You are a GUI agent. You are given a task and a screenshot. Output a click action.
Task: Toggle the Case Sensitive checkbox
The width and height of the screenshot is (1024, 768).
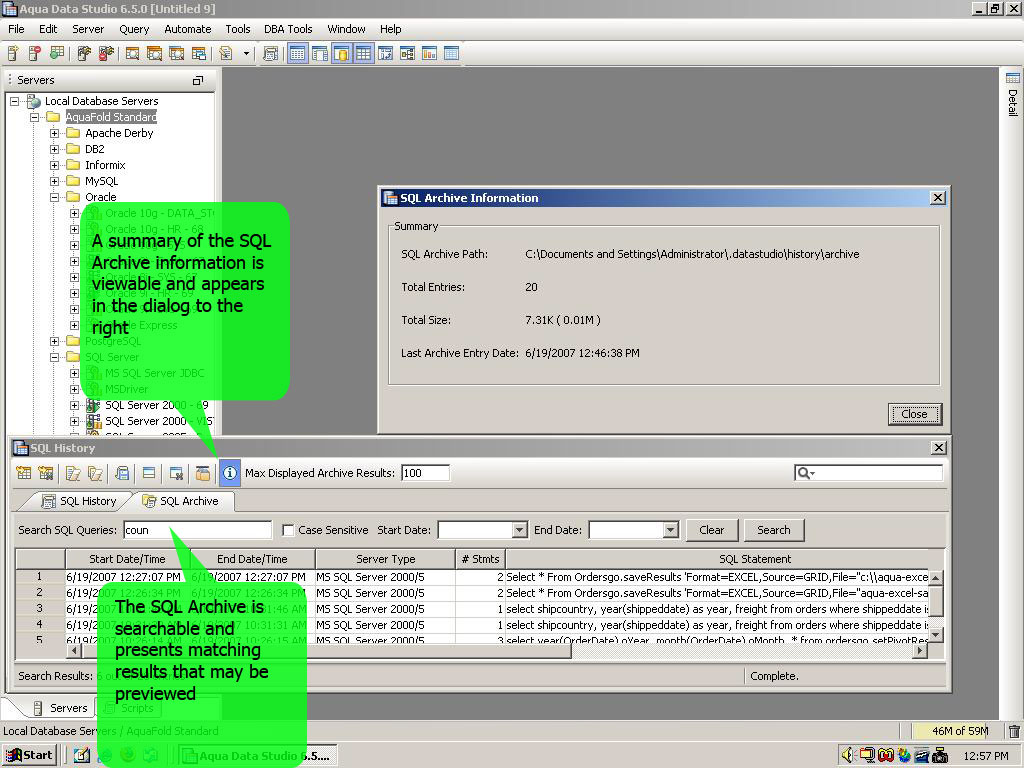(288, 530)
